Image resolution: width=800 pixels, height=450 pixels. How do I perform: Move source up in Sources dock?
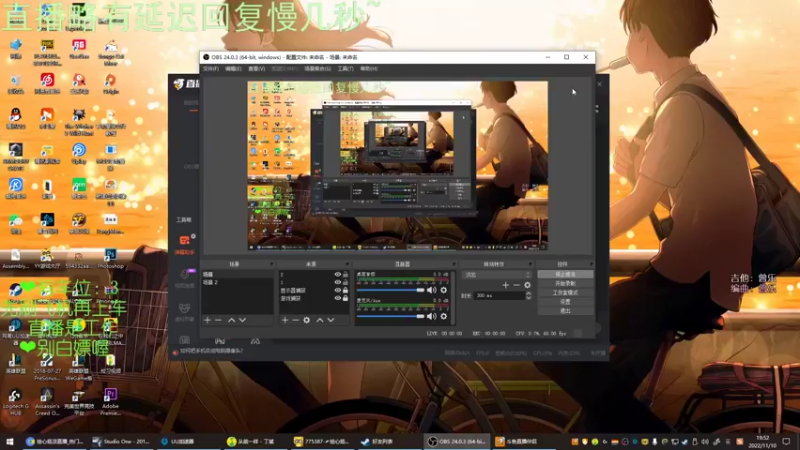click(319, 320)
